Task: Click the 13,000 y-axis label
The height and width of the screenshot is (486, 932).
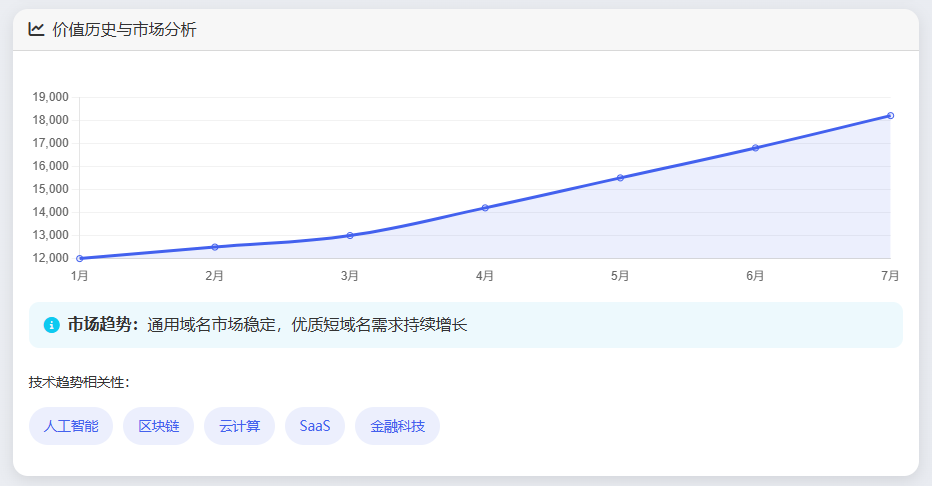Action: 51,235
